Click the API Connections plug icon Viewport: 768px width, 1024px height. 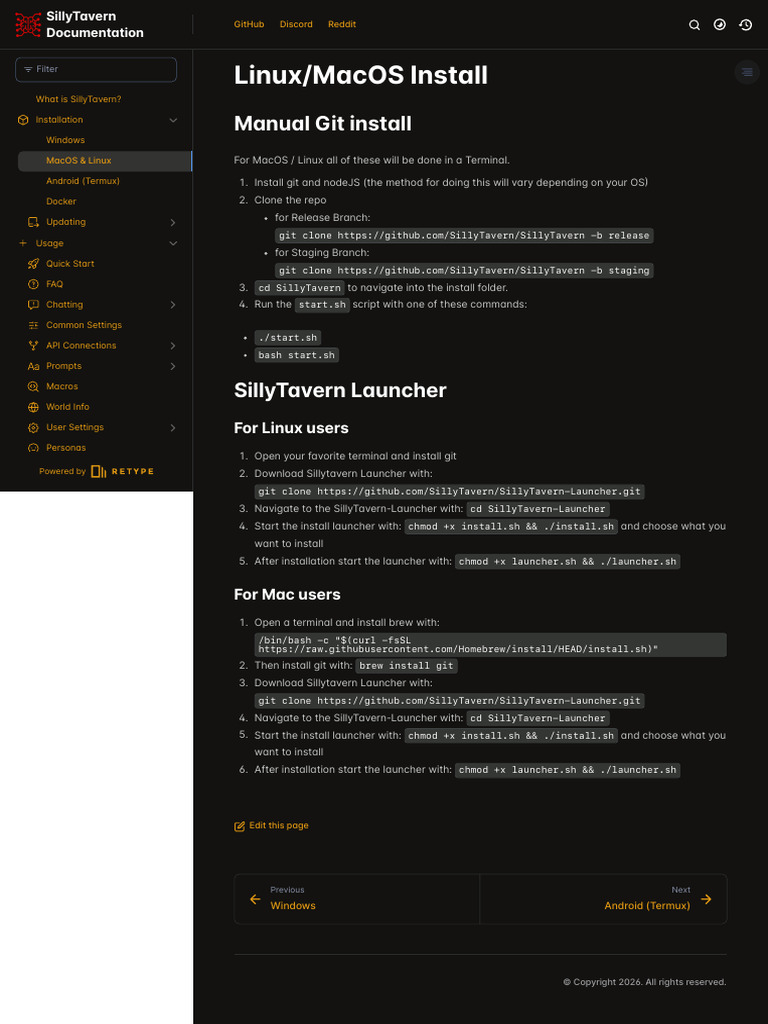33,345
